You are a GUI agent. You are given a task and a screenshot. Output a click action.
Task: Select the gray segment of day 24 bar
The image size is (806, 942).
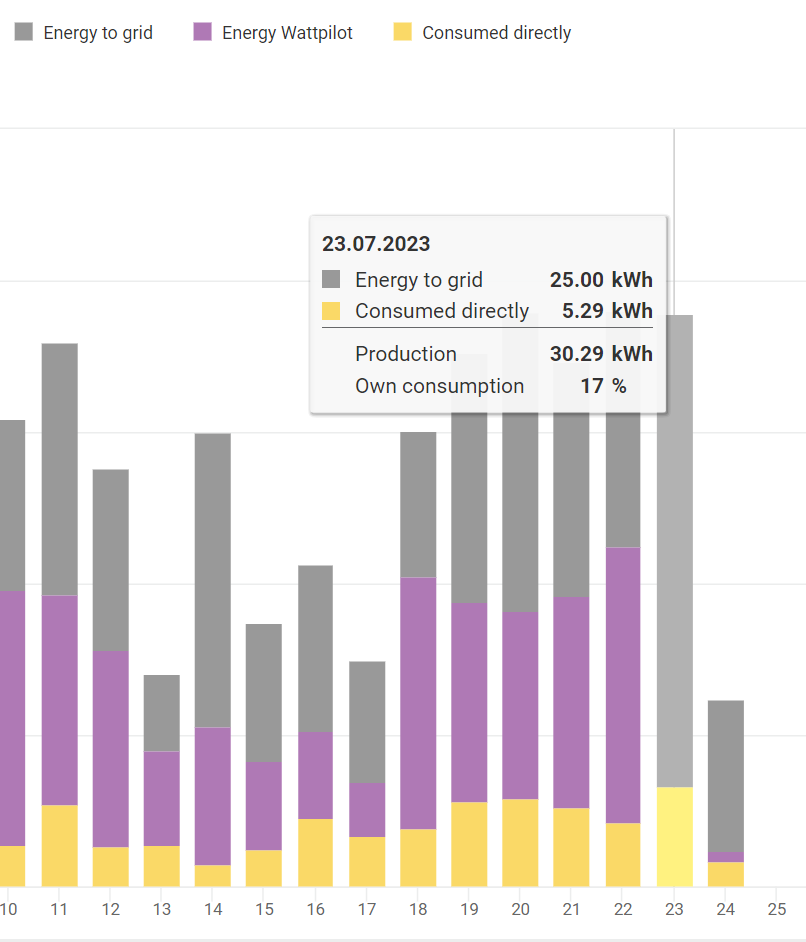(x=725, y=775)
